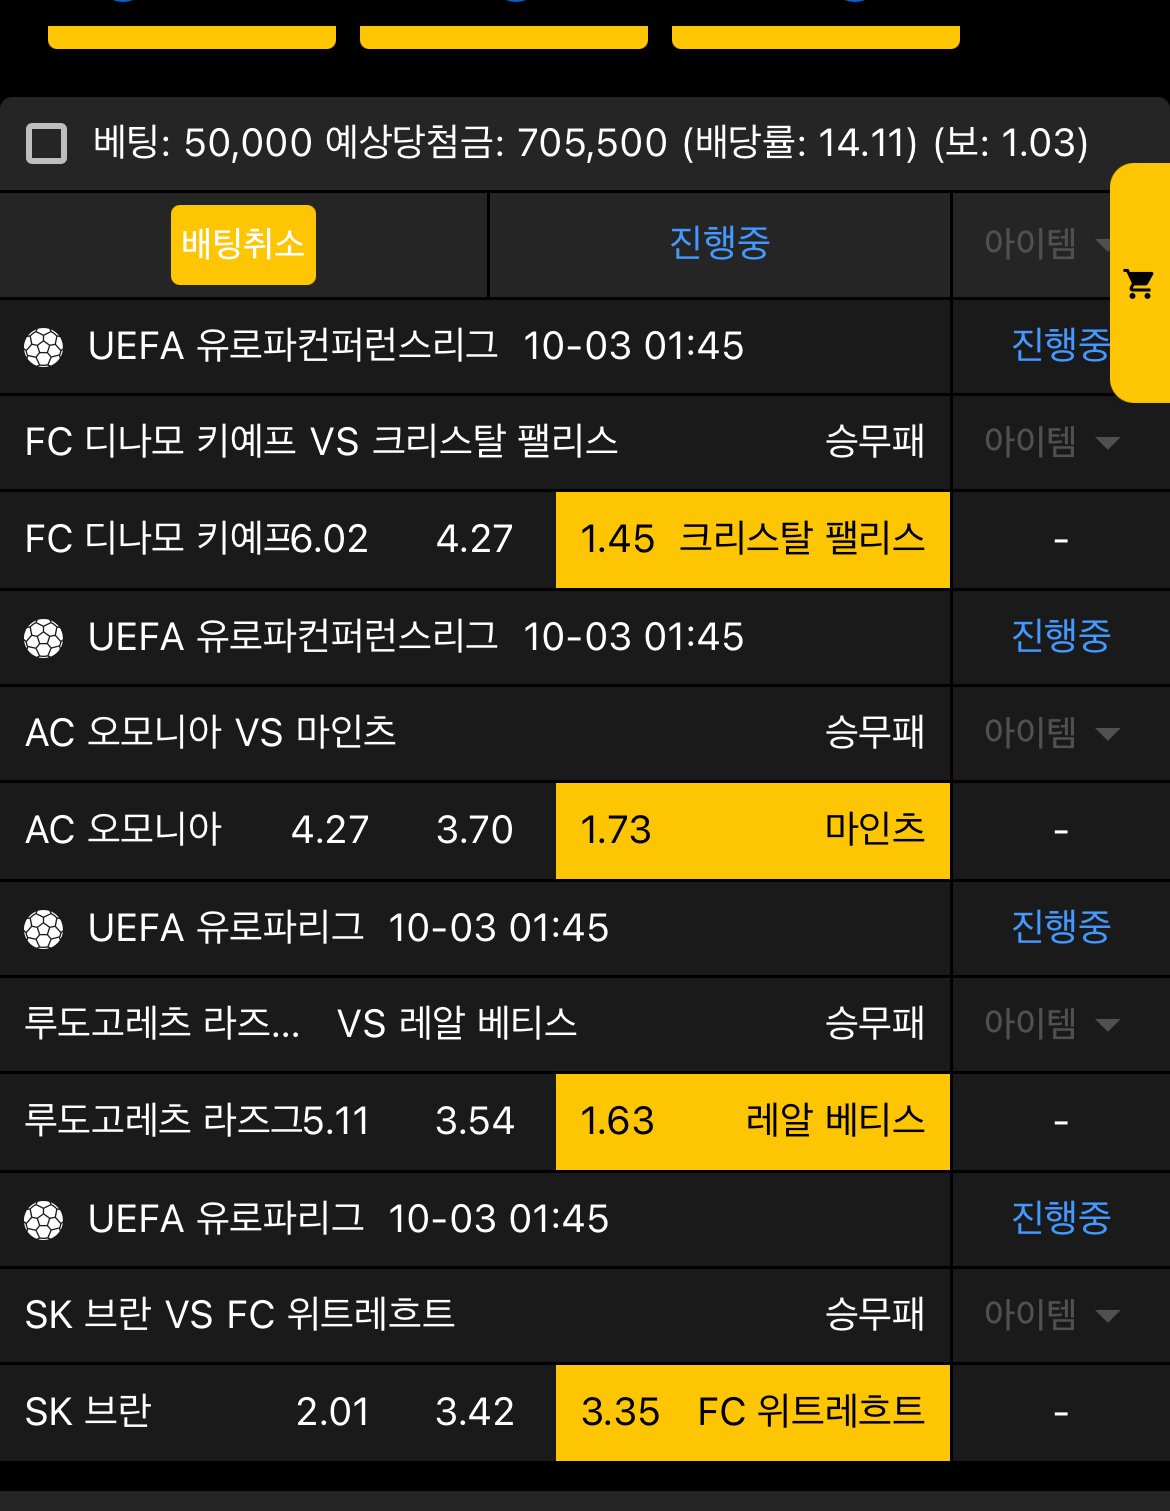
Task: Click soccer ball icon for Dynamo Kyiv match
Action: click(44, 347)
